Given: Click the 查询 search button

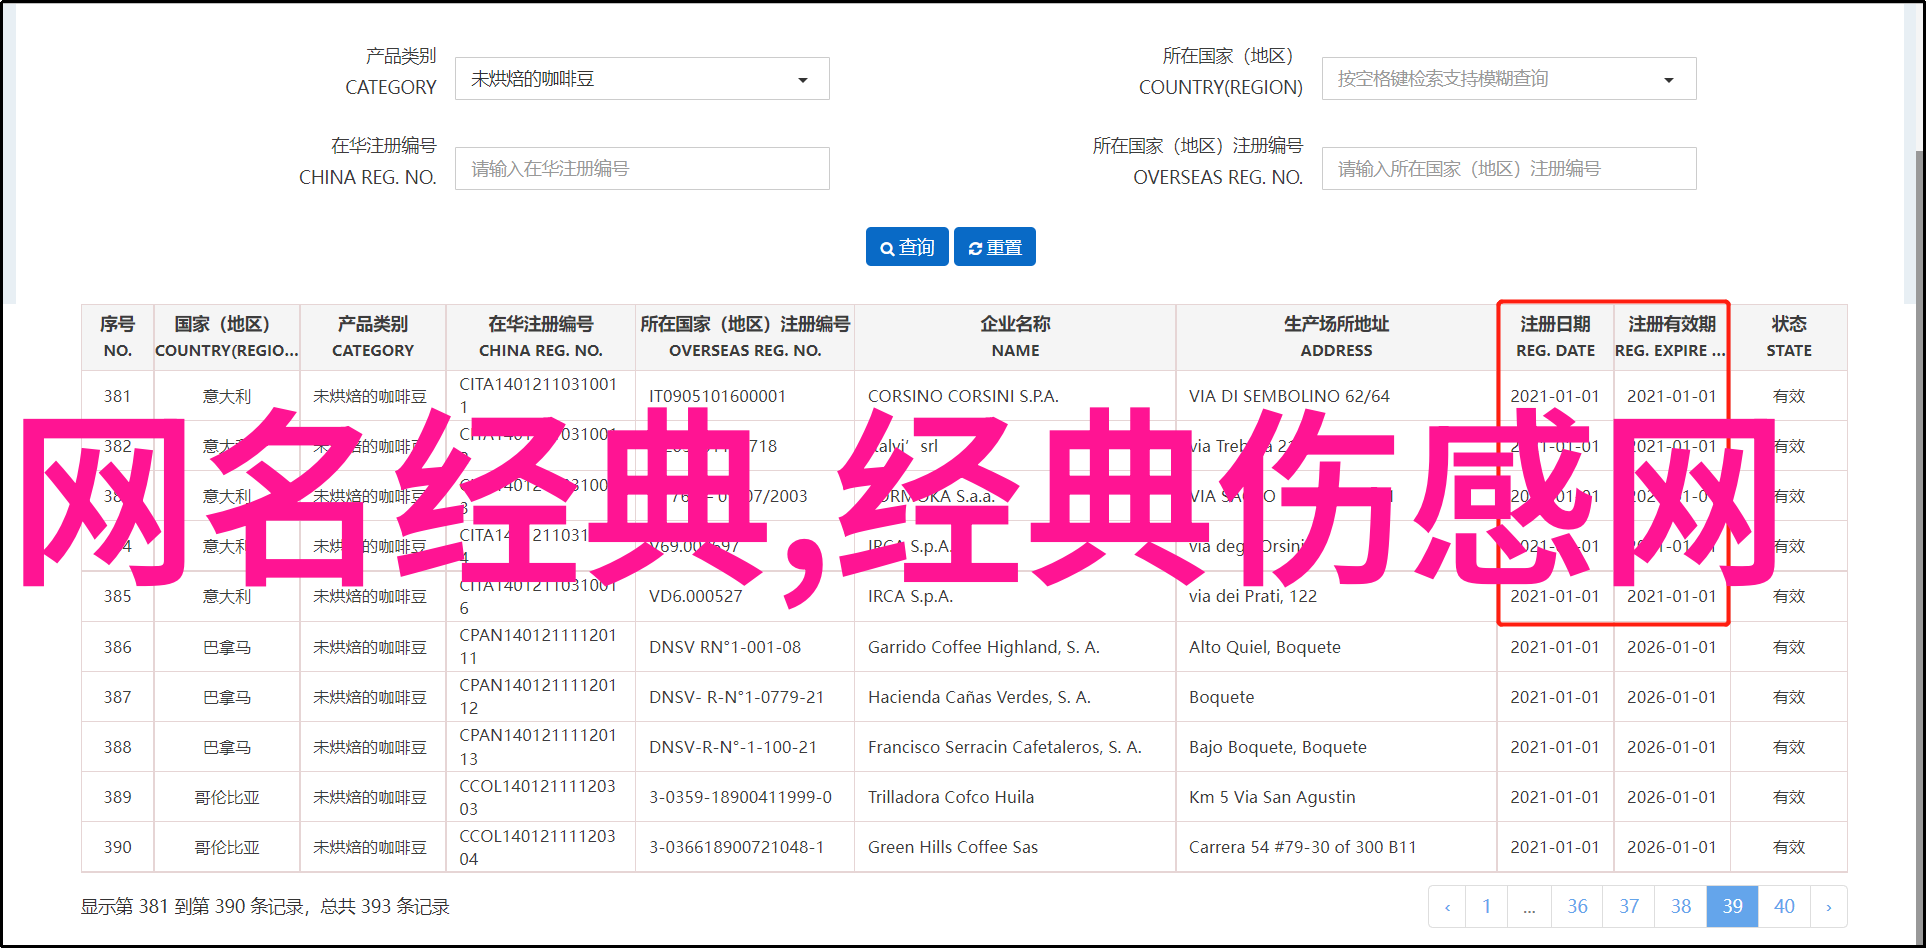Looking at the screenshot, I should tap(907, 247).
